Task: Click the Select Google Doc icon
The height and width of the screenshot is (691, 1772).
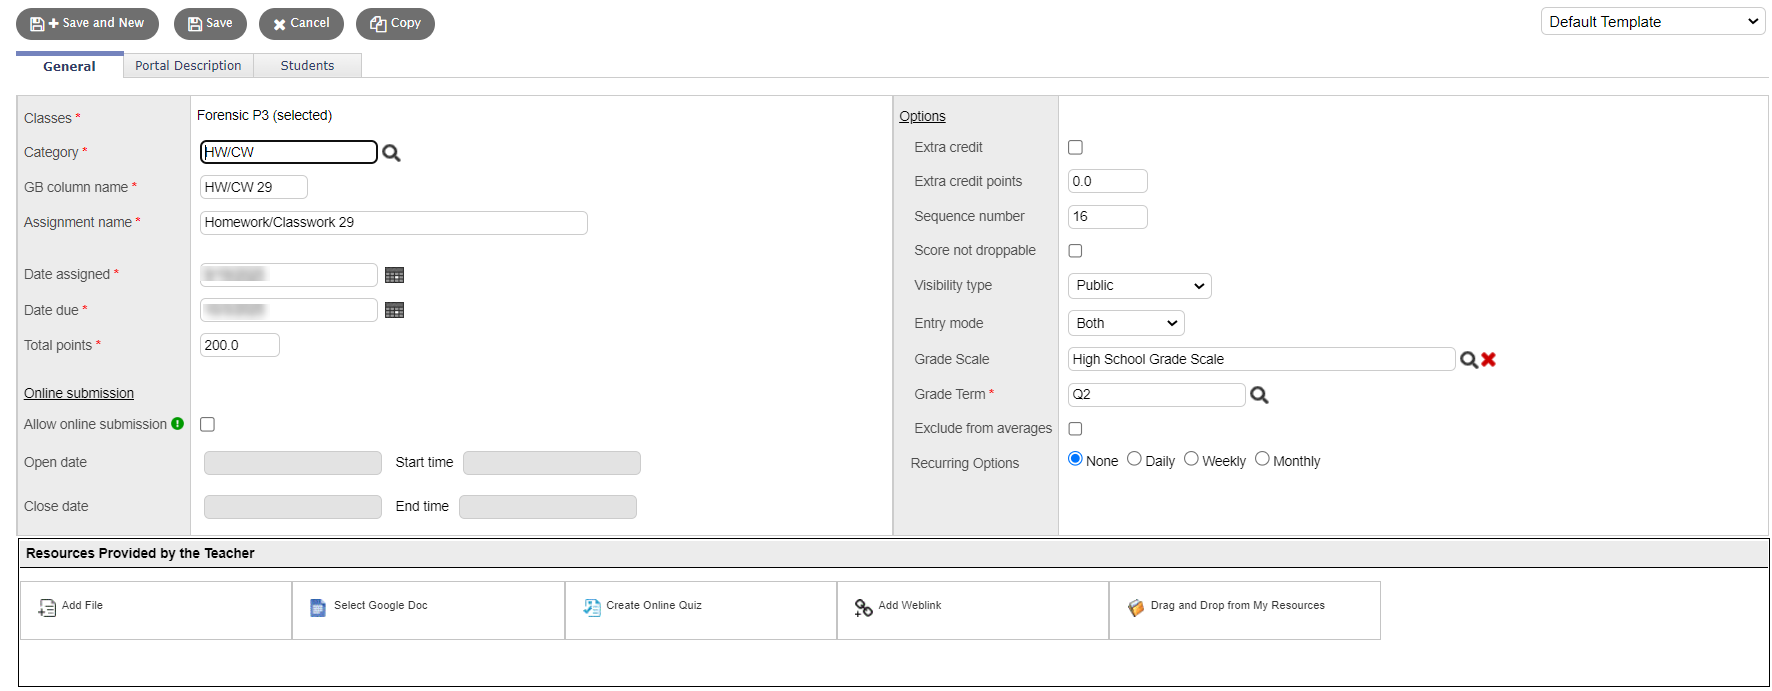Action: pos(318,608)
